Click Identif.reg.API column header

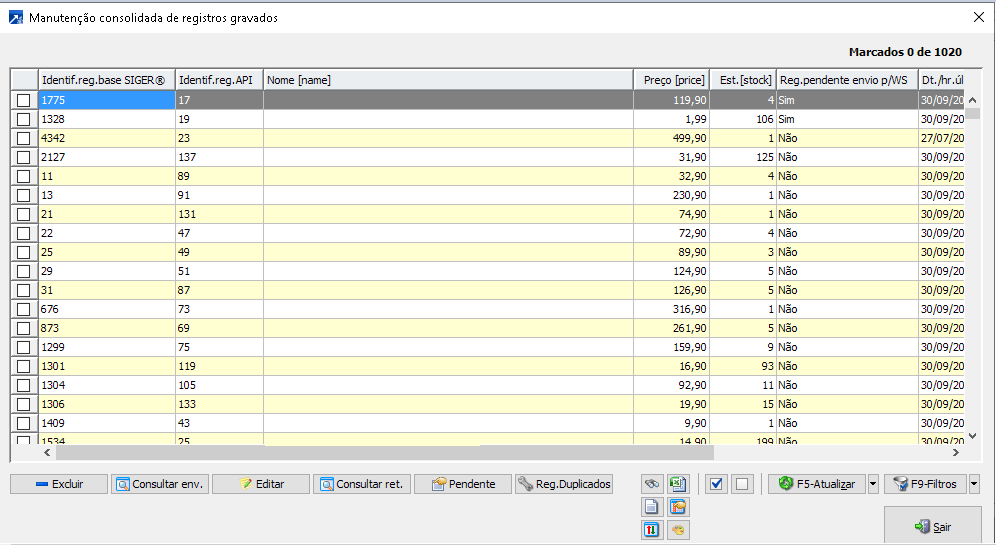pos(218,80)
